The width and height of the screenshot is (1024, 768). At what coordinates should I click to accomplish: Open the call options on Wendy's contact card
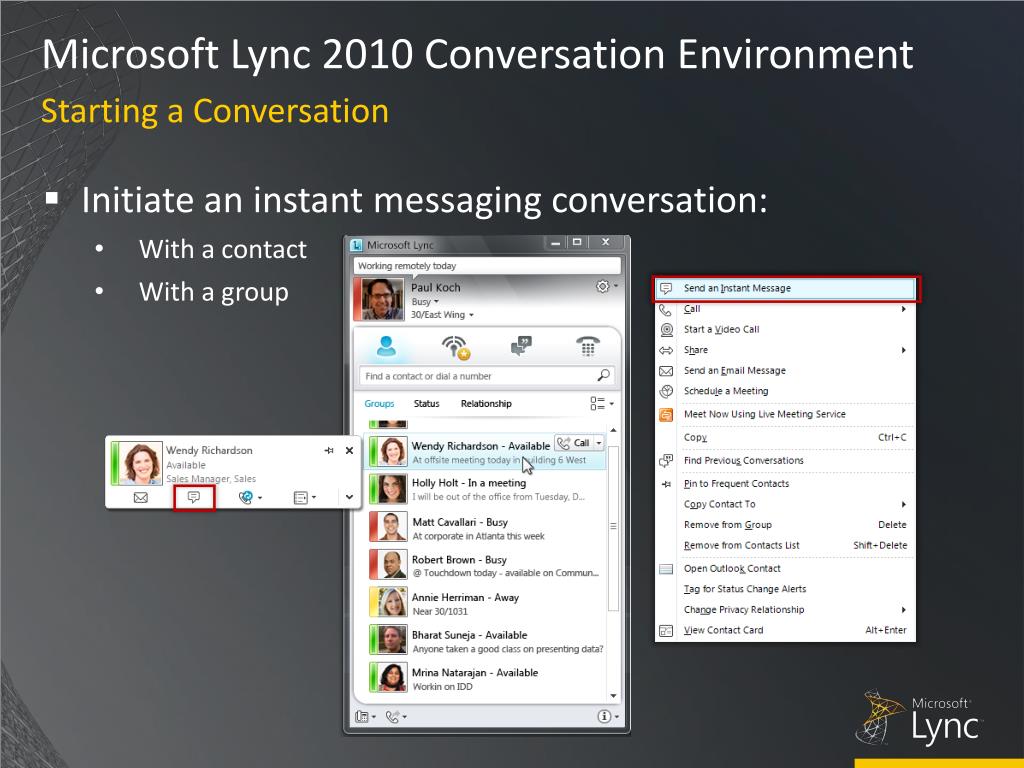[249, 498]
